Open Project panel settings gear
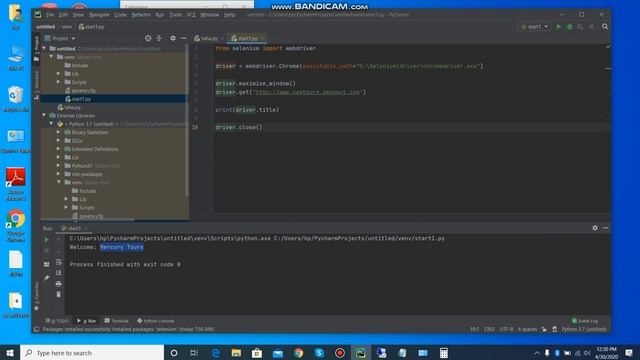Screen dimensions: 640x360 (x=173, y=38)
